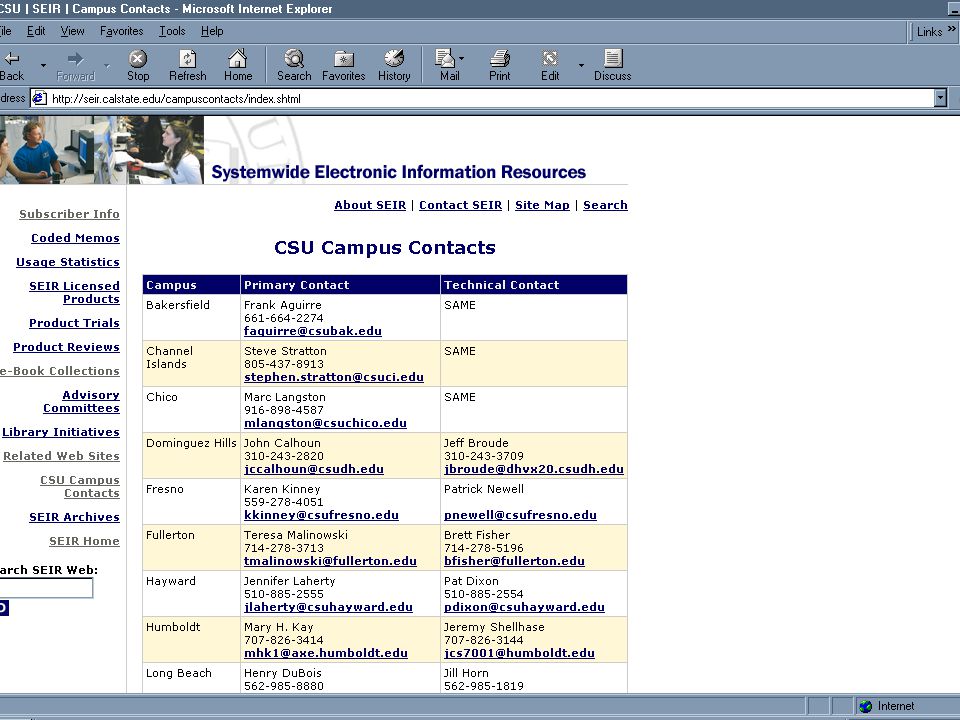The width and height of the screenshot is (960, 720).
Task: Select the Bakersfield campus cell
Action: point(192,317)
